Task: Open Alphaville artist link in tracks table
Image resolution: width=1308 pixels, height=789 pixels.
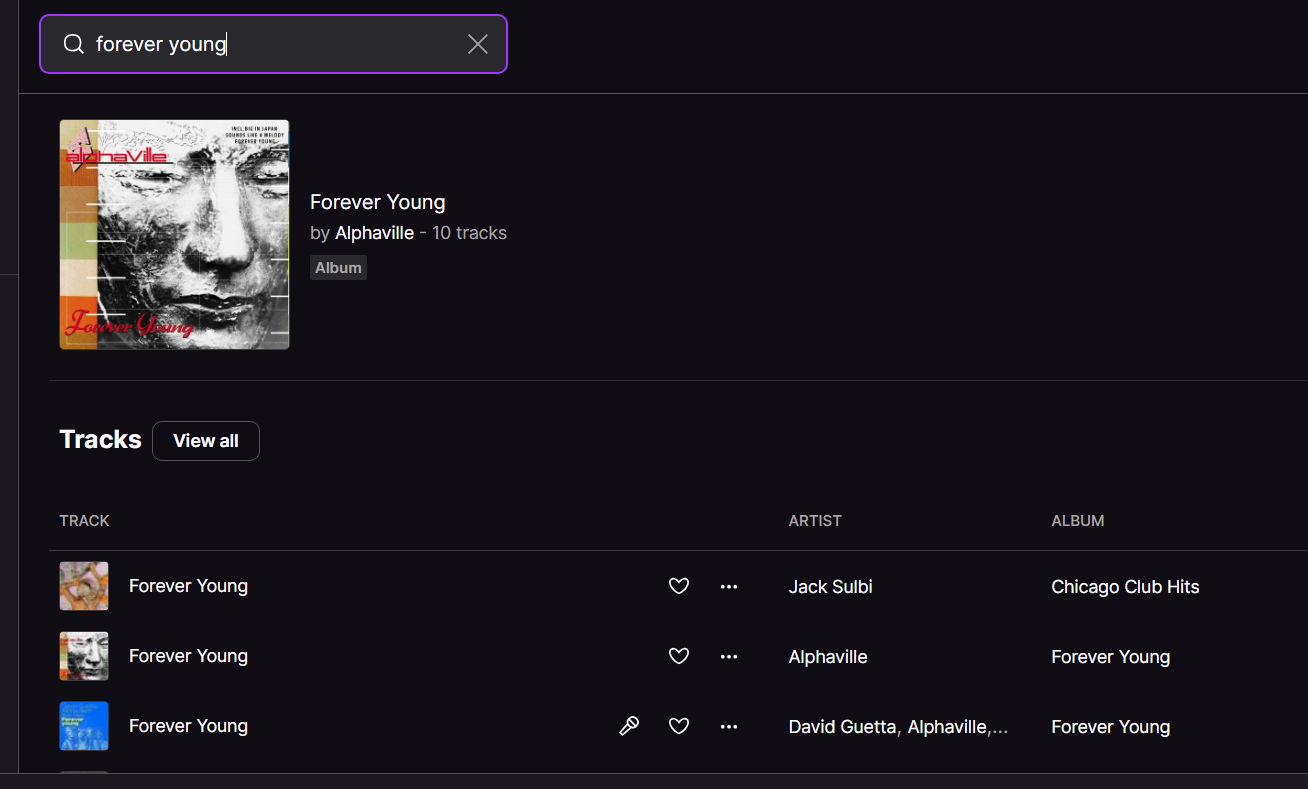Action: 828,657
